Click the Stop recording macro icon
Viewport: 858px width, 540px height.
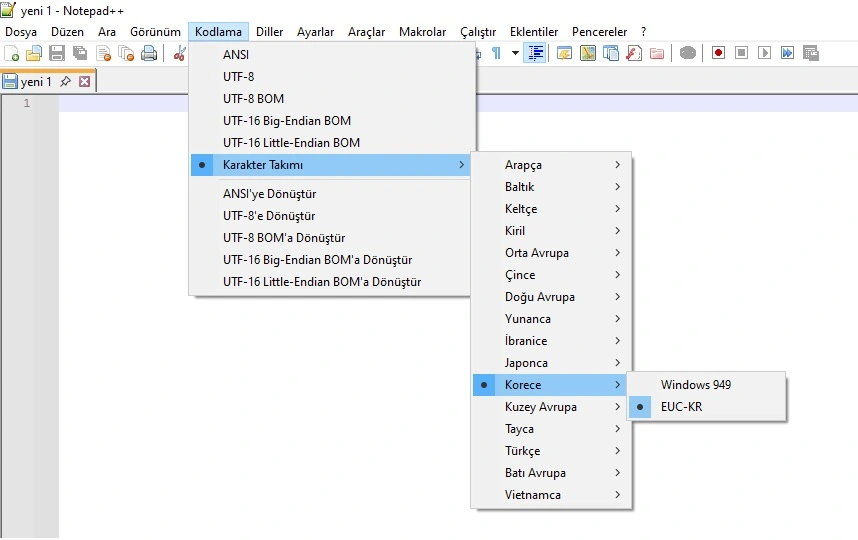741,53
